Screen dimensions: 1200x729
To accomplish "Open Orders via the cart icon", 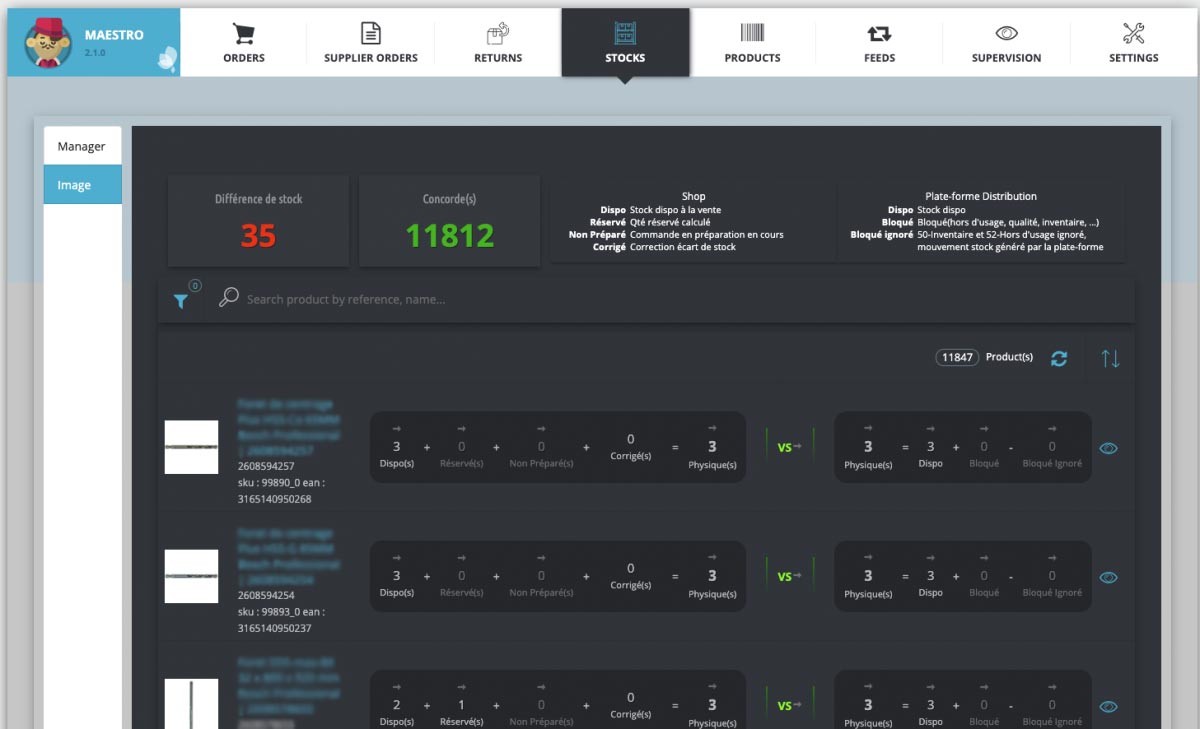I will [243, 34].
